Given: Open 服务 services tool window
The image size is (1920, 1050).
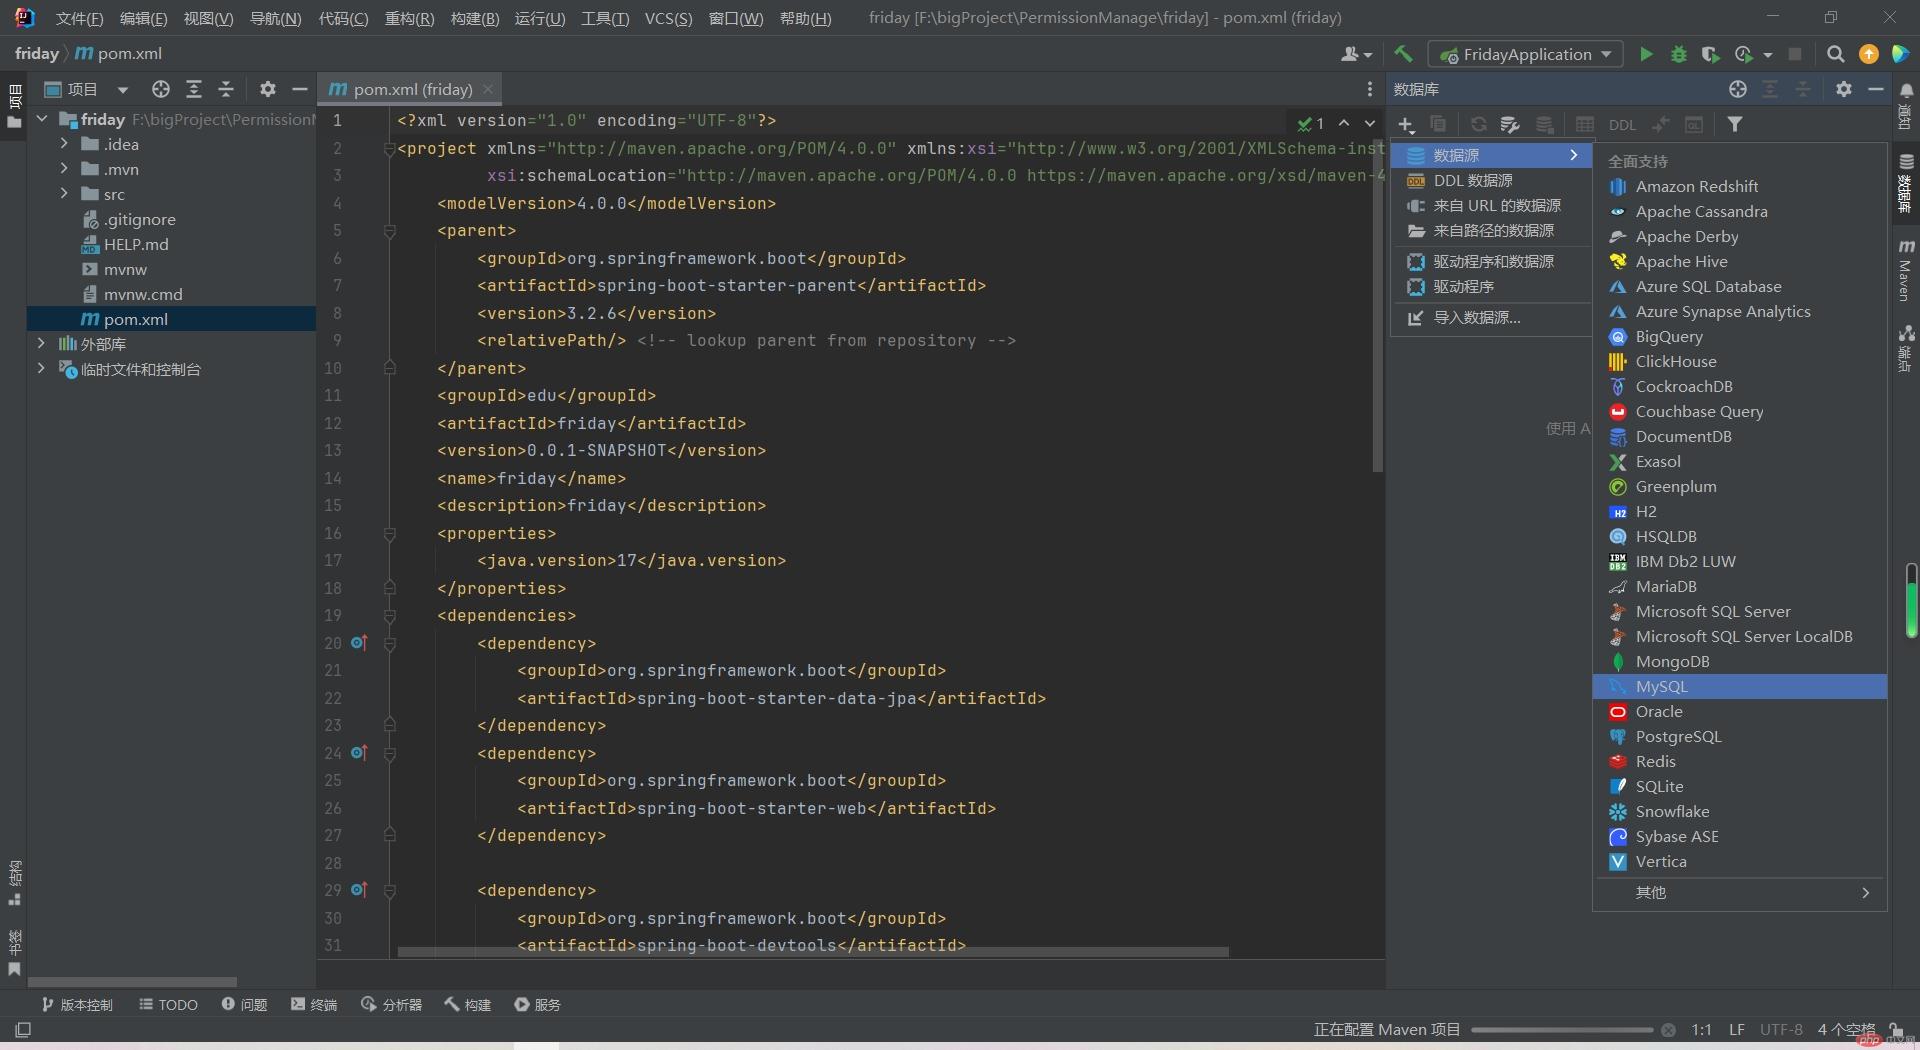Looking at the screenshot, I should coord(537,1004).
